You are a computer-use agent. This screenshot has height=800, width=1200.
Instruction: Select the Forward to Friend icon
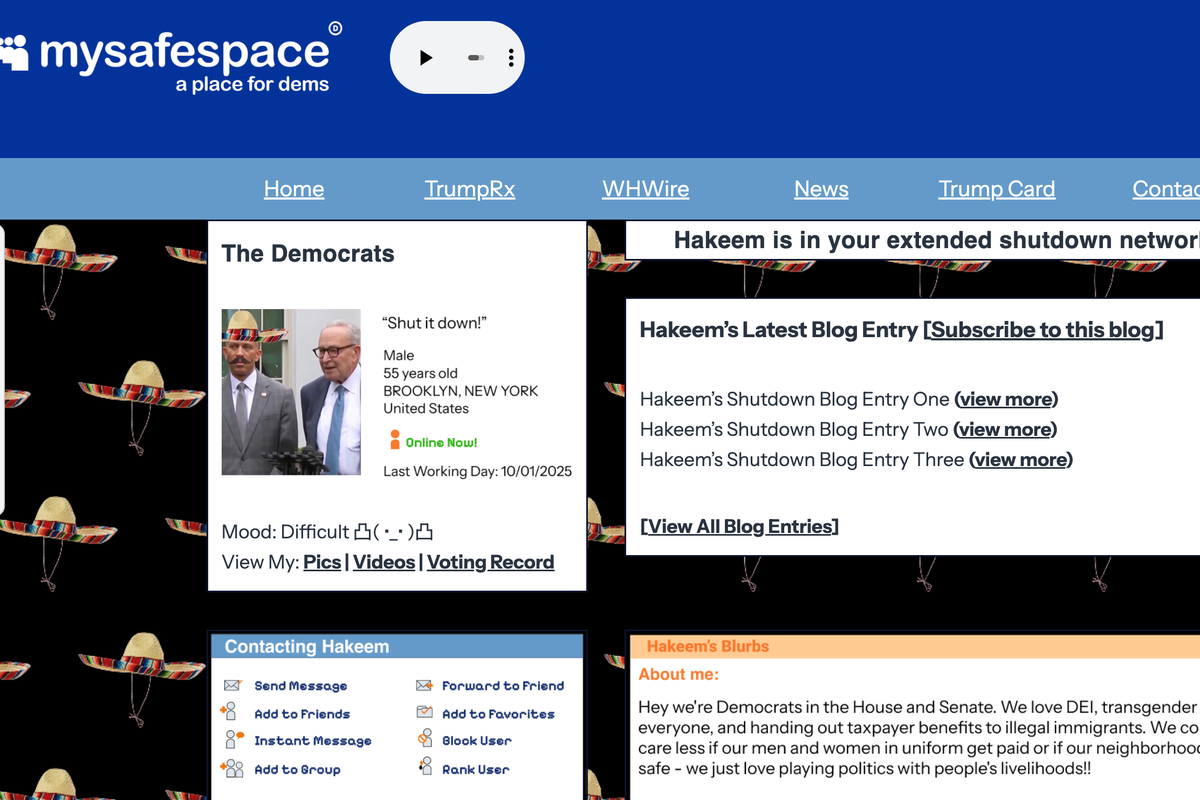(x=423, y=685)
